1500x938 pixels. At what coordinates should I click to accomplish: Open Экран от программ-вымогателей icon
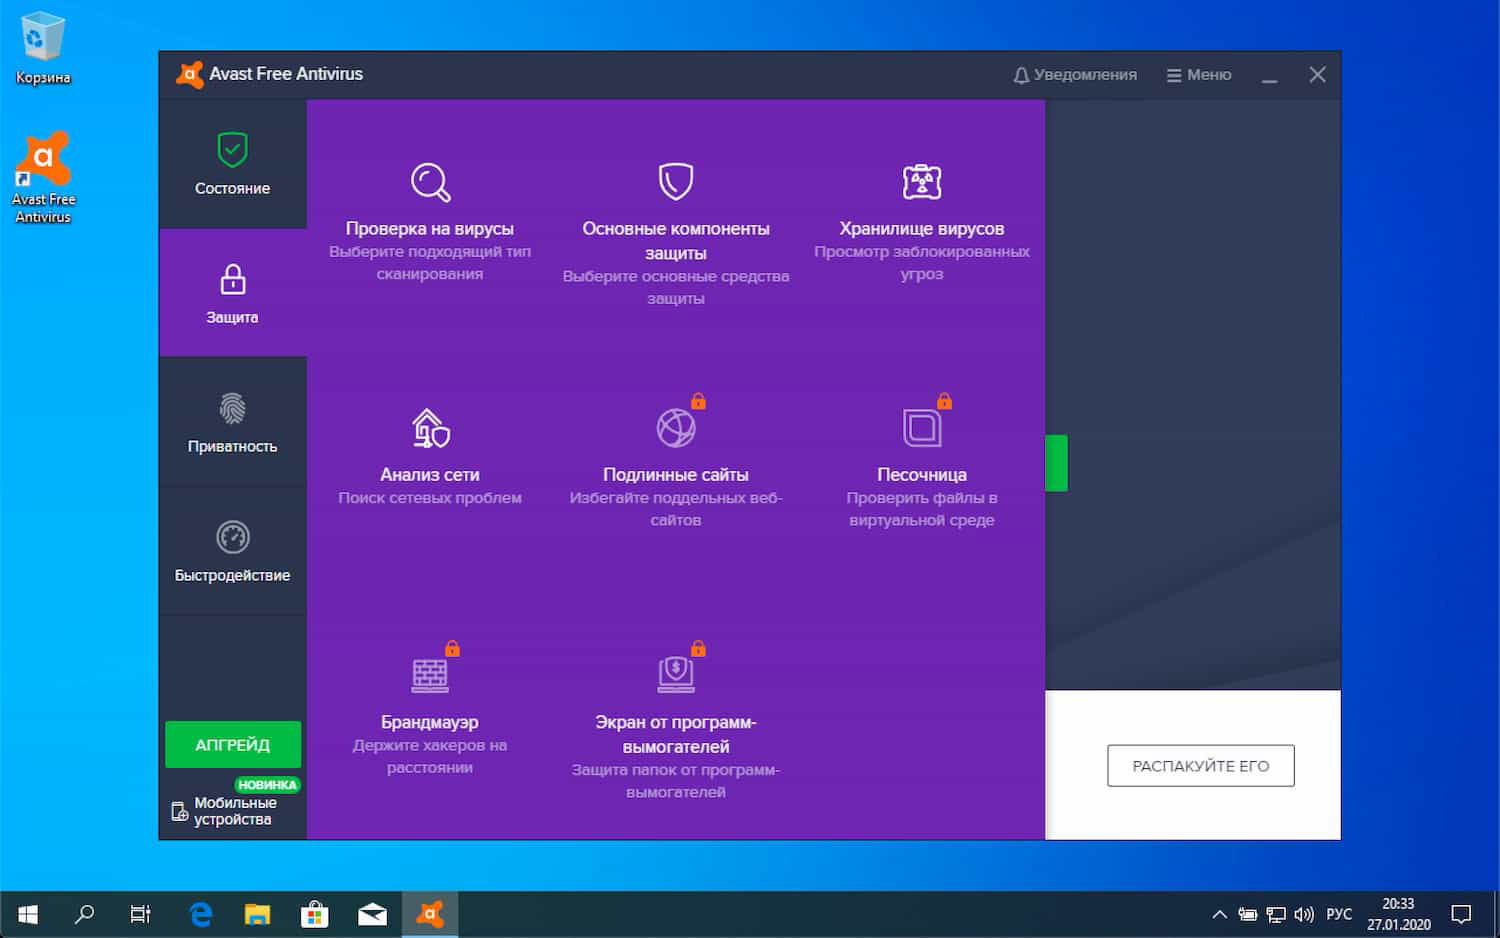click(676, 675)
